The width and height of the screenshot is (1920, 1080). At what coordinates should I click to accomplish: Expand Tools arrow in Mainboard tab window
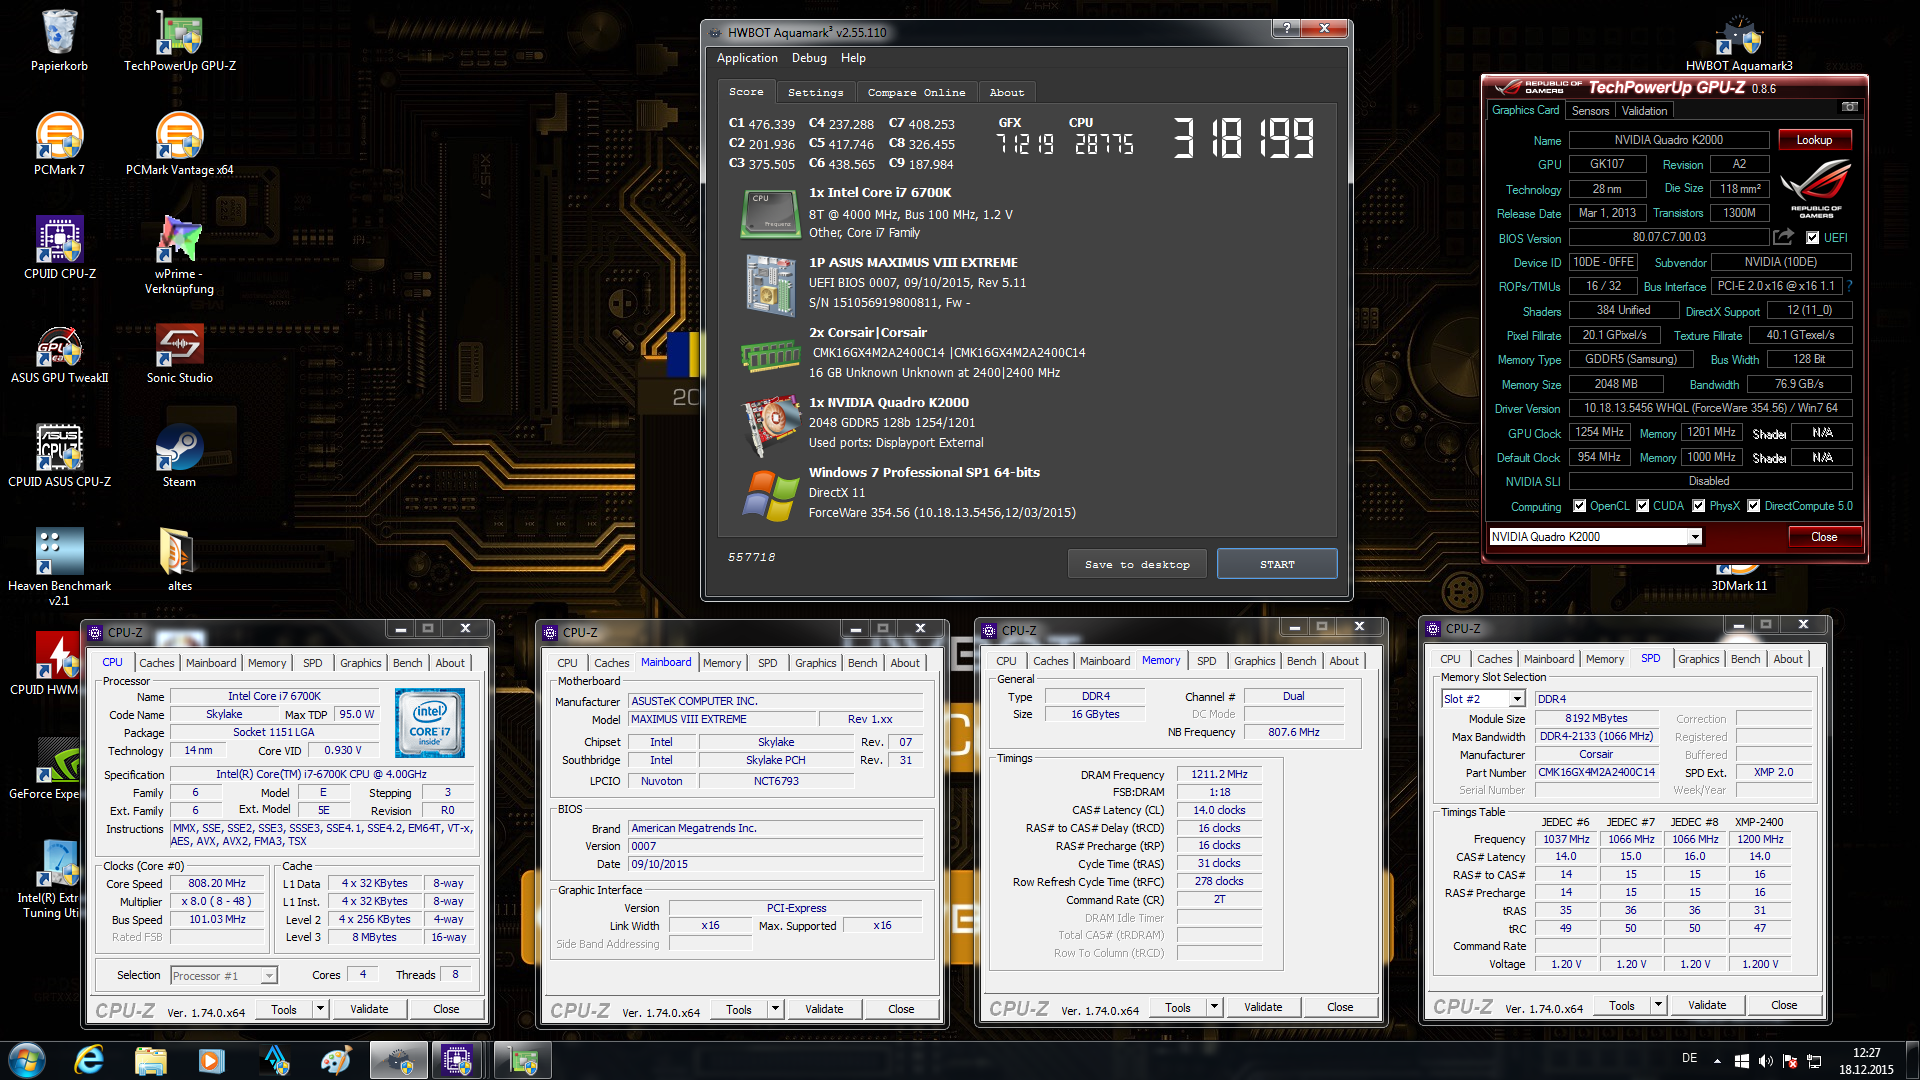[776, 1009]
